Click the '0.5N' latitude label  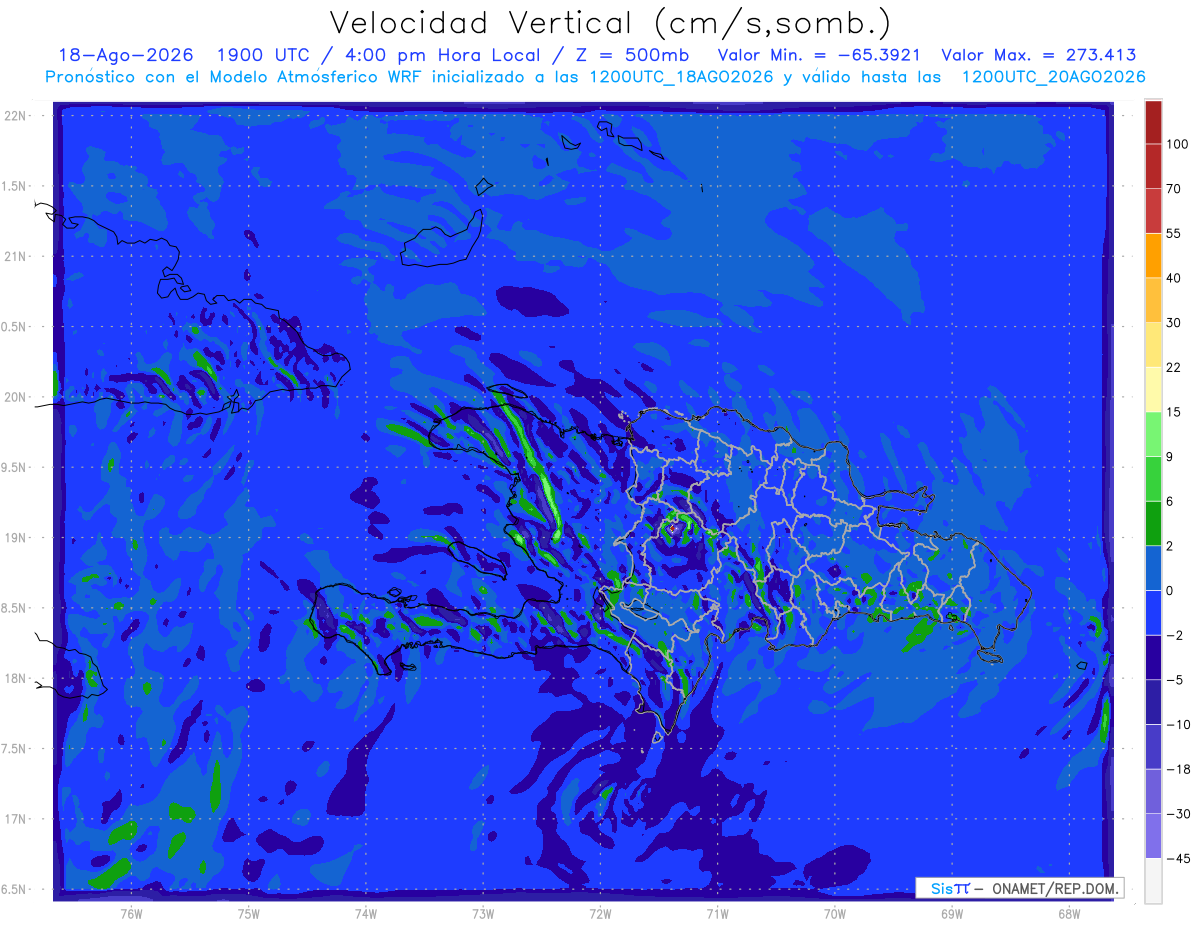[x=16, y=327]
